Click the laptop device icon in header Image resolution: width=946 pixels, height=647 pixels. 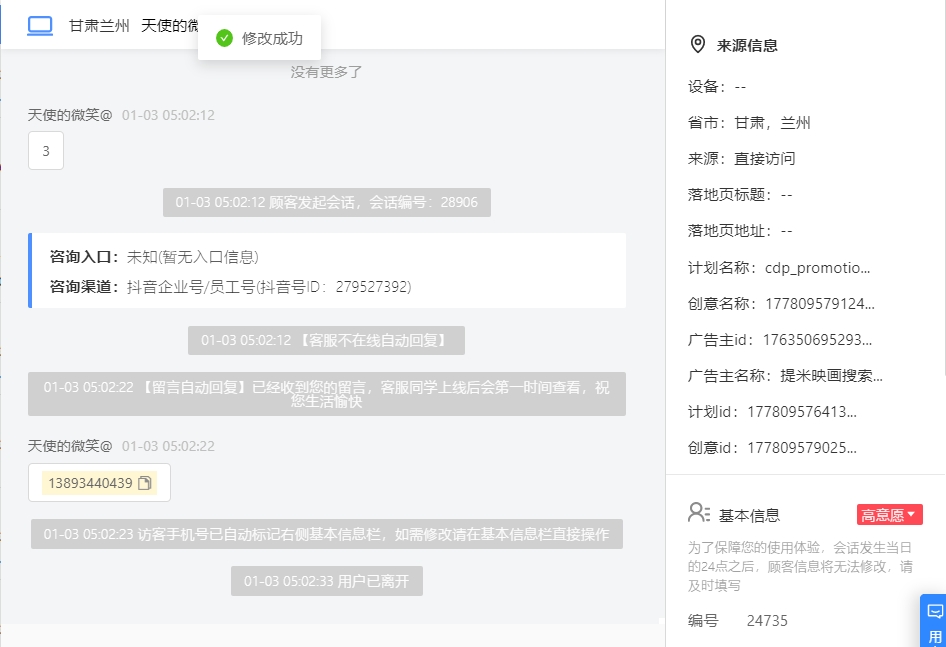click(40, 25)
